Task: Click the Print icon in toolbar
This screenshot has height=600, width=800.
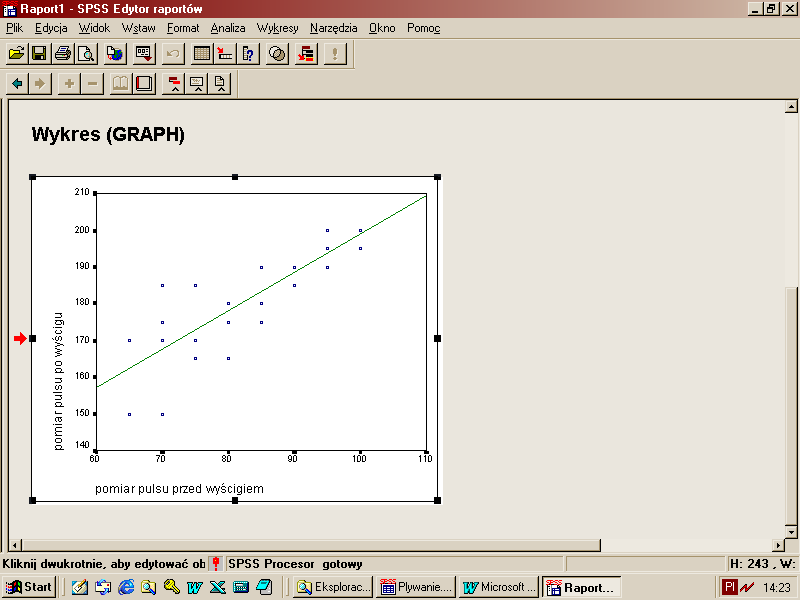Action: pyautogui.click(x=63, y=53)
